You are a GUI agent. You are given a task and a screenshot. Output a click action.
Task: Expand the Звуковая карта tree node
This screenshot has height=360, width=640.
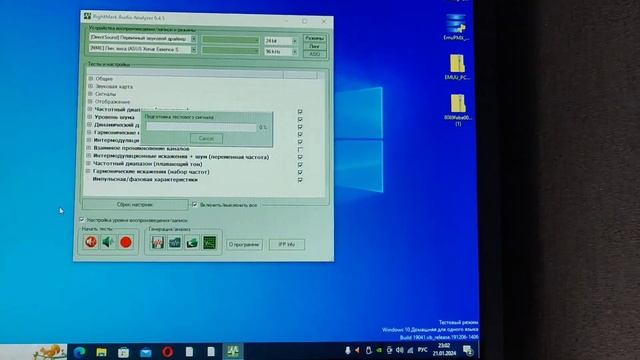coord(91,86)
